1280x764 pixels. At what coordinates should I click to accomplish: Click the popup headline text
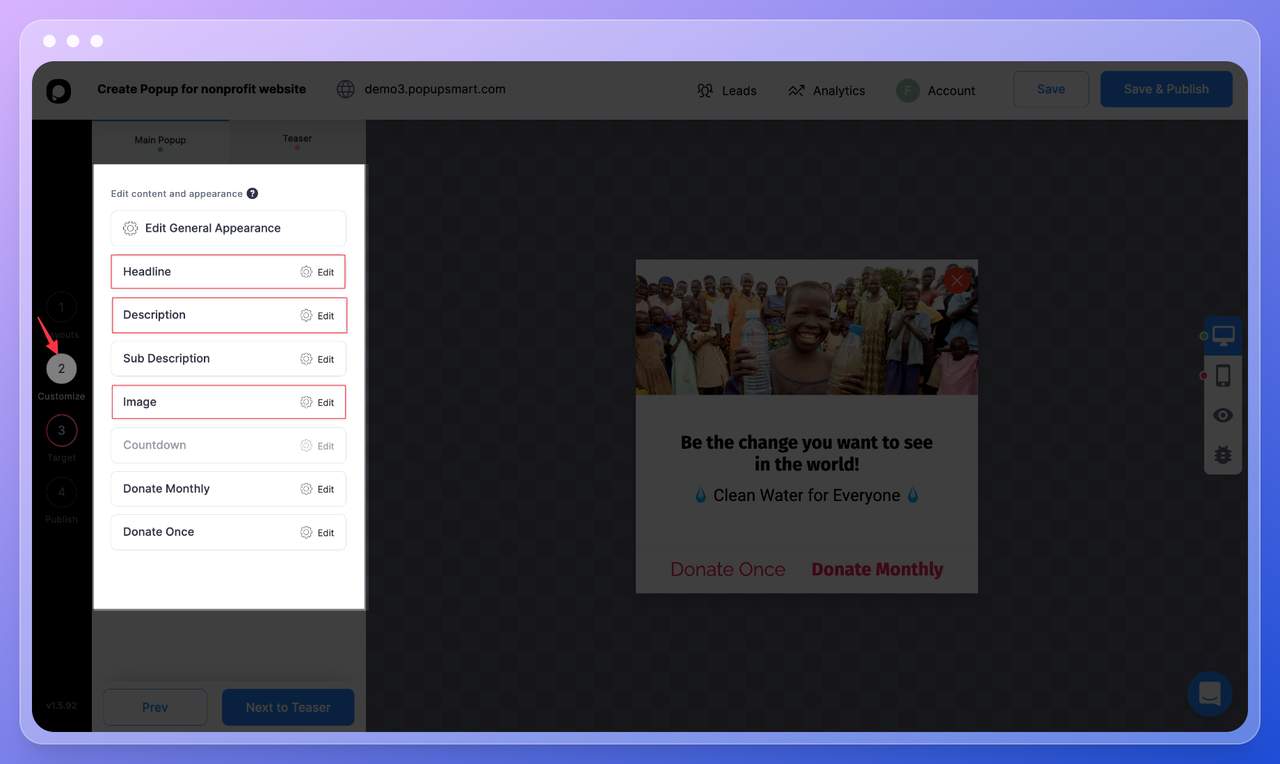[807, 453]
